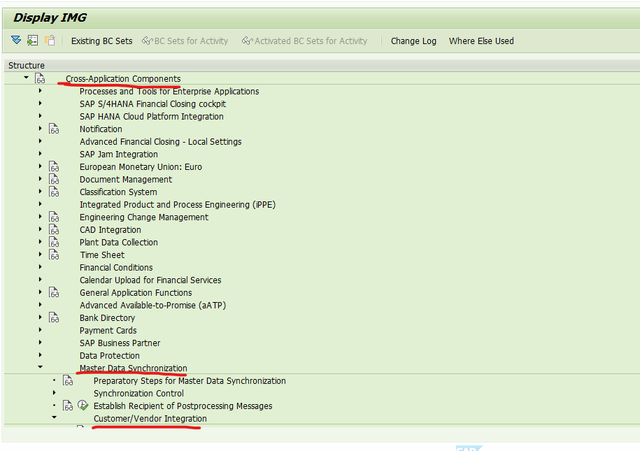Expand the Data Protection node
This screenshot has height=451, width=640.
[40, 355]
